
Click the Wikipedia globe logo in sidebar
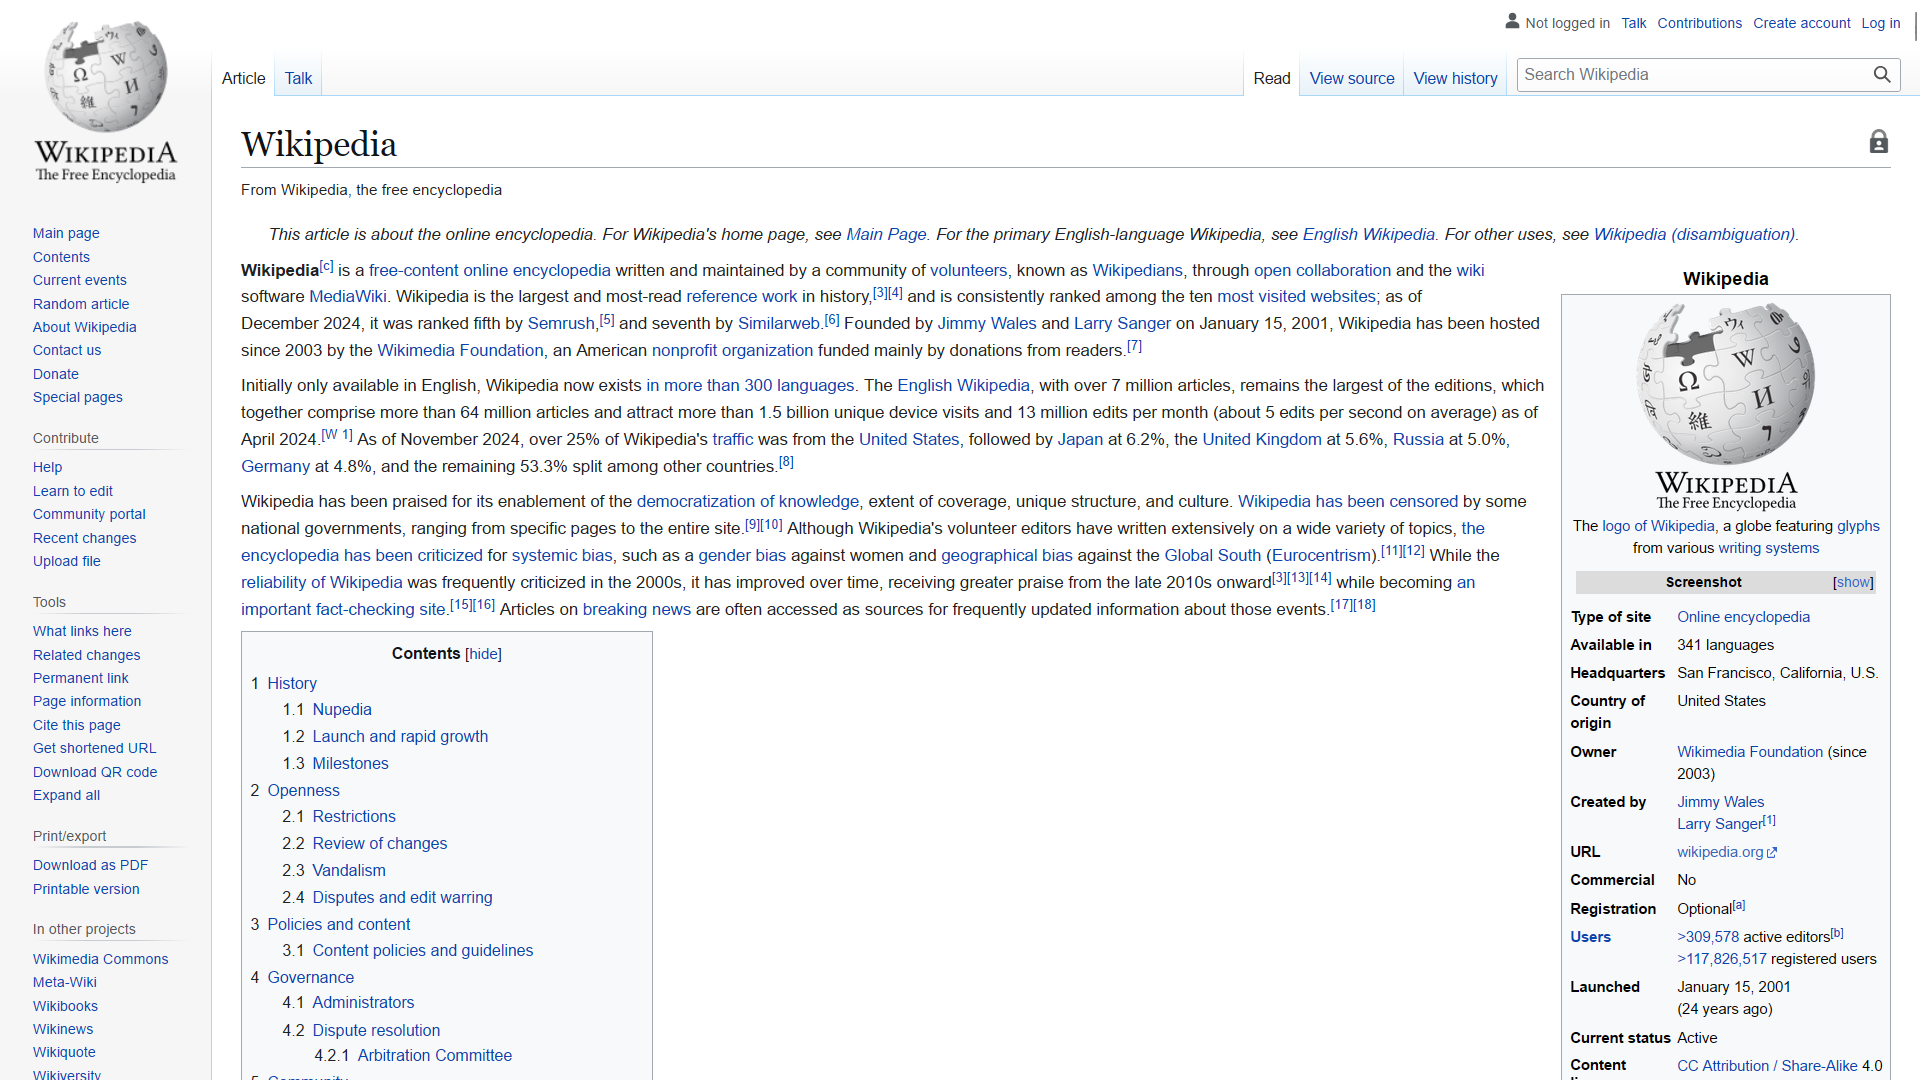coord(106,101)
